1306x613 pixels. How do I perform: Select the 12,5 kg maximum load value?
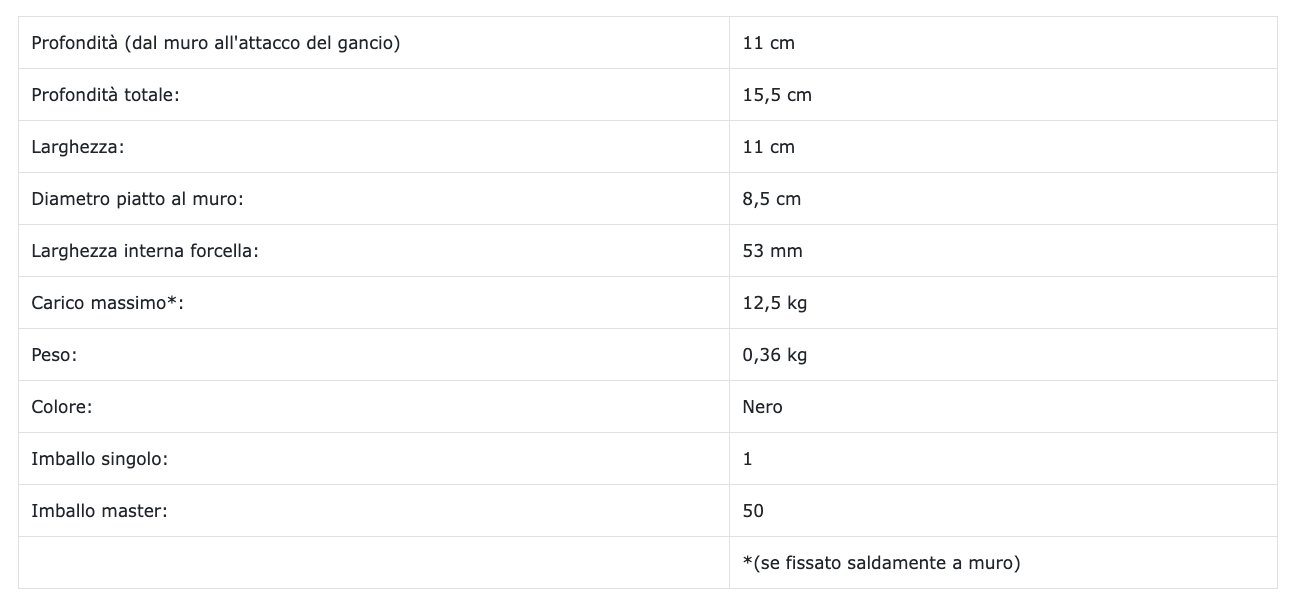pyautogui.click(x=775, y=303)
